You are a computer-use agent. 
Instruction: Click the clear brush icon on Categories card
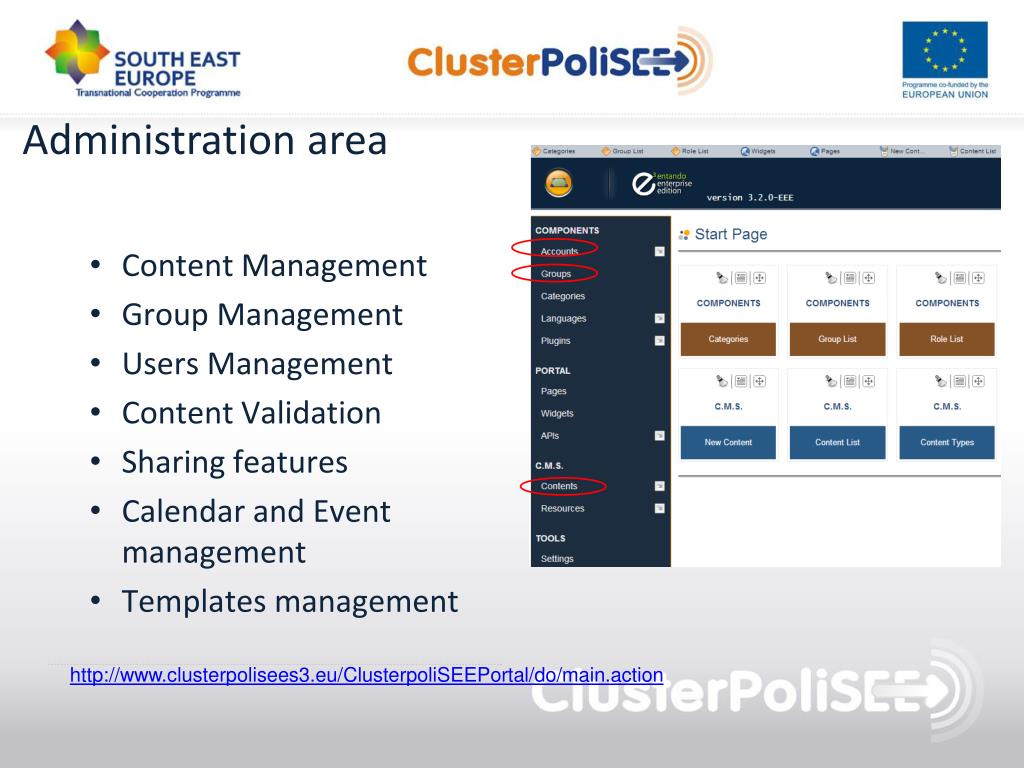click(x=722, y=278)
